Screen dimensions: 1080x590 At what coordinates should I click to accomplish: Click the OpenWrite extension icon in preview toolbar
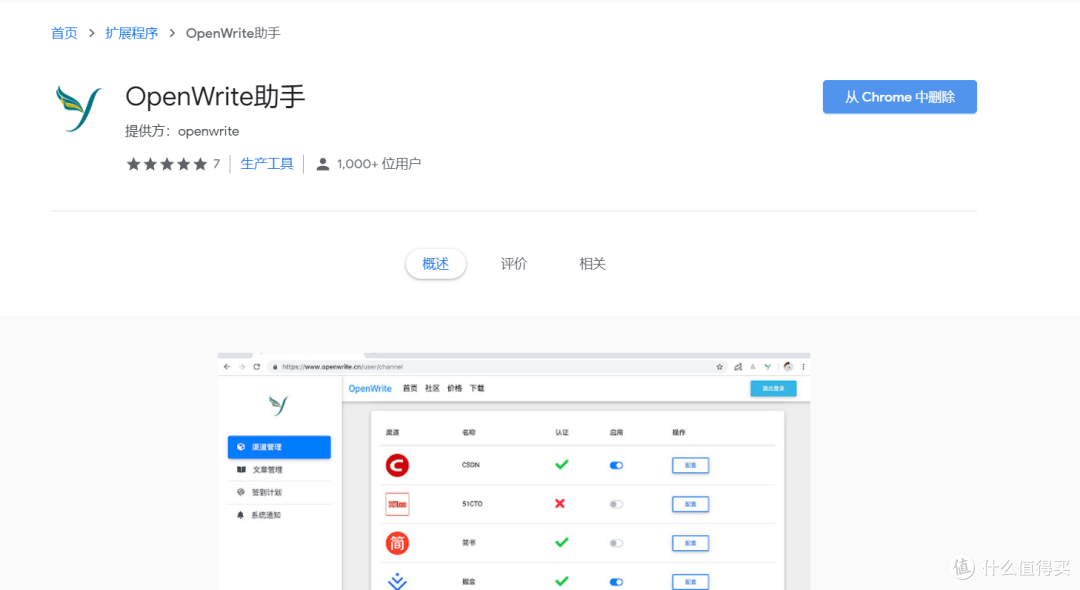pyautogui.click(x=767, y=367)
